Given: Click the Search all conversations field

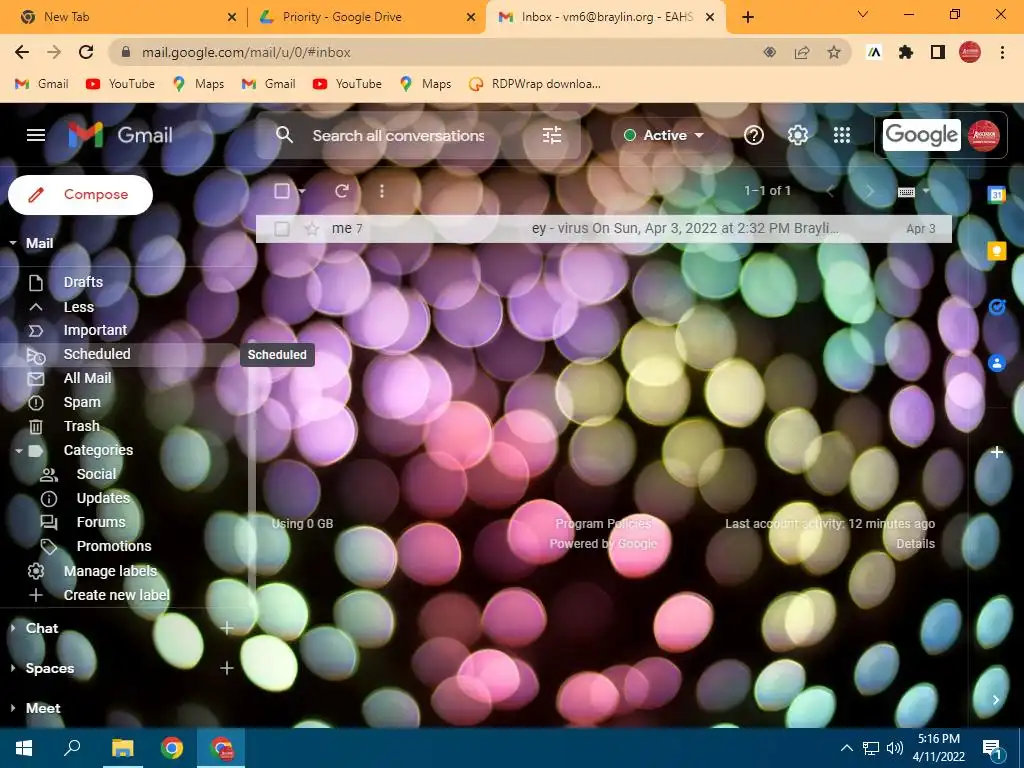Looking at the screenshot, I should (398, 135).
